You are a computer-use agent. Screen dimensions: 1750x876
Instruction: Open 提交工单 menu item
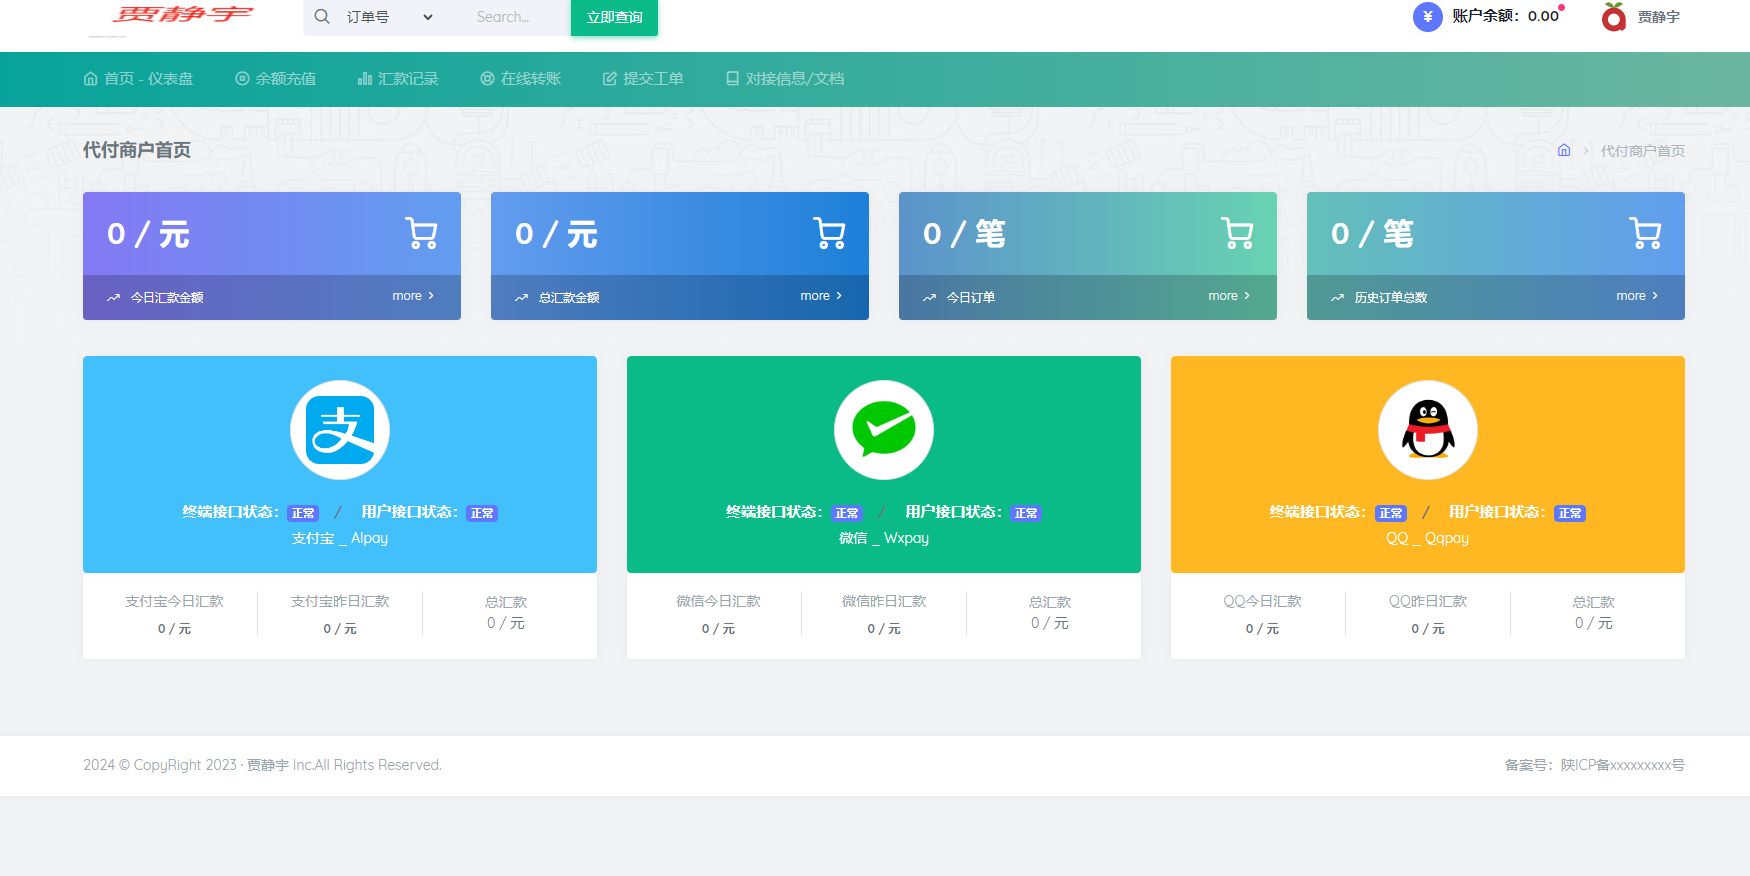coord(643,79)
